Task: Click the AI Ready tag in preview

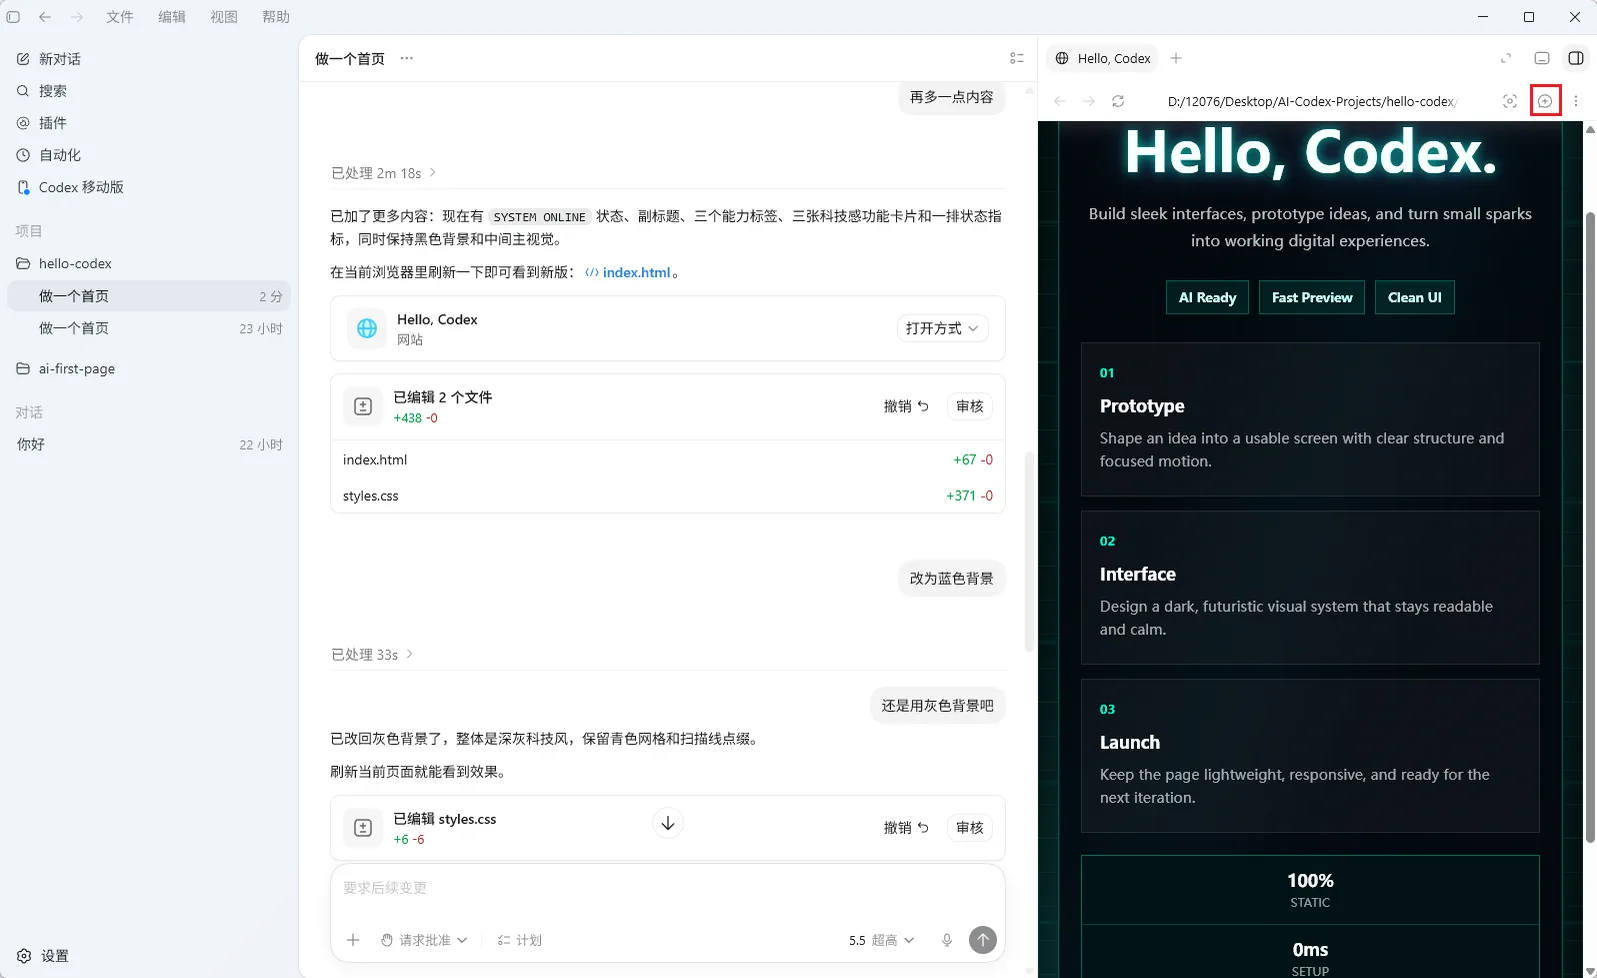Action: tap(1207, 297)
